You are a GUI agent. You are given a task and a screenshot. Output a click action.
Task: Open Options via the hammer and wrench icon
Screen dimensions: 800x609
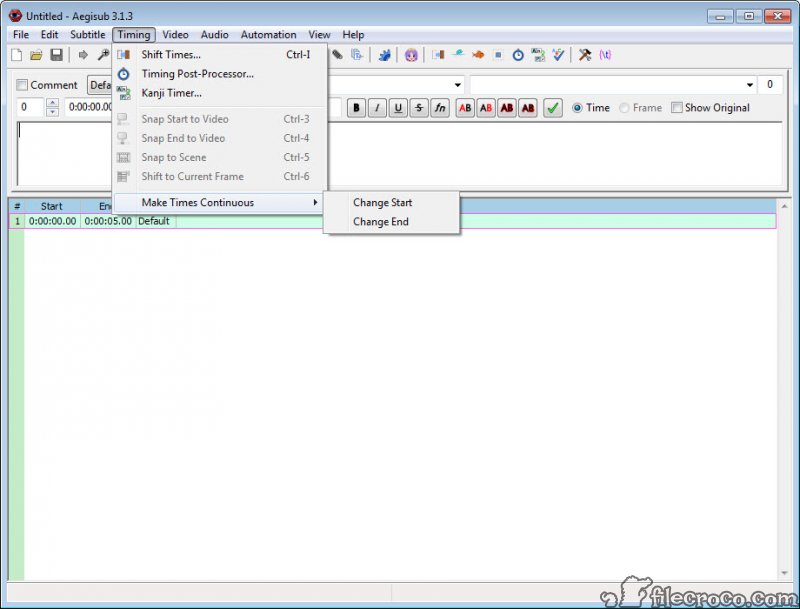(x=585, y=55)
